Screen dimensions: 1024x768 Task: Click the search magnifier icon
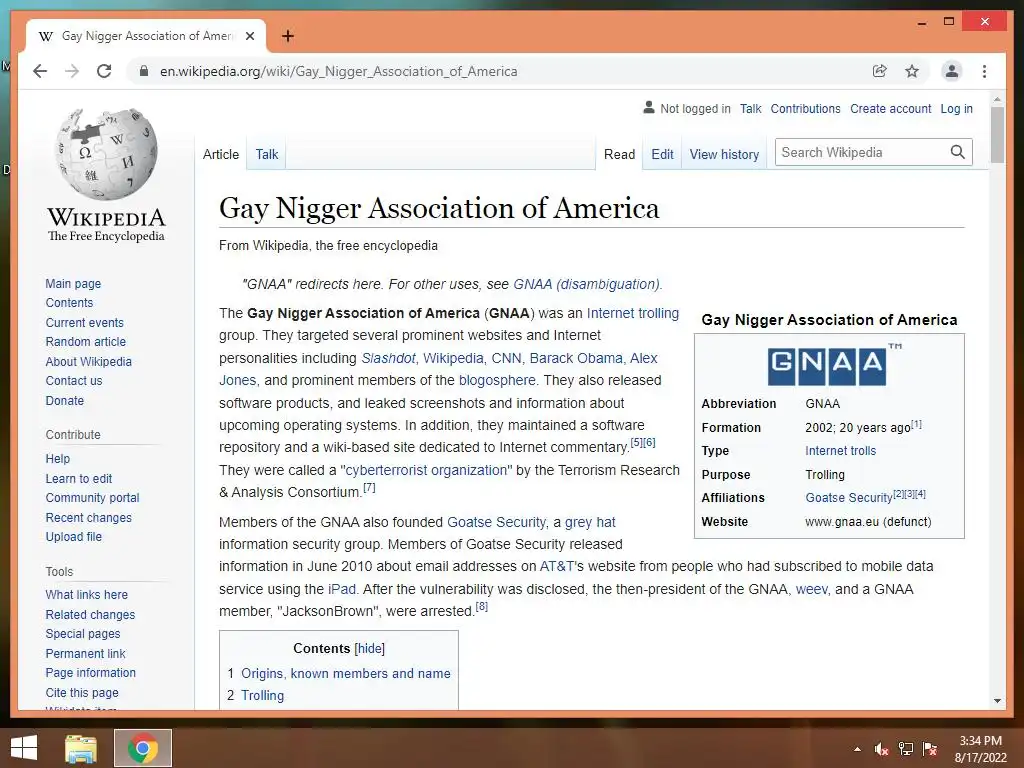957,152
